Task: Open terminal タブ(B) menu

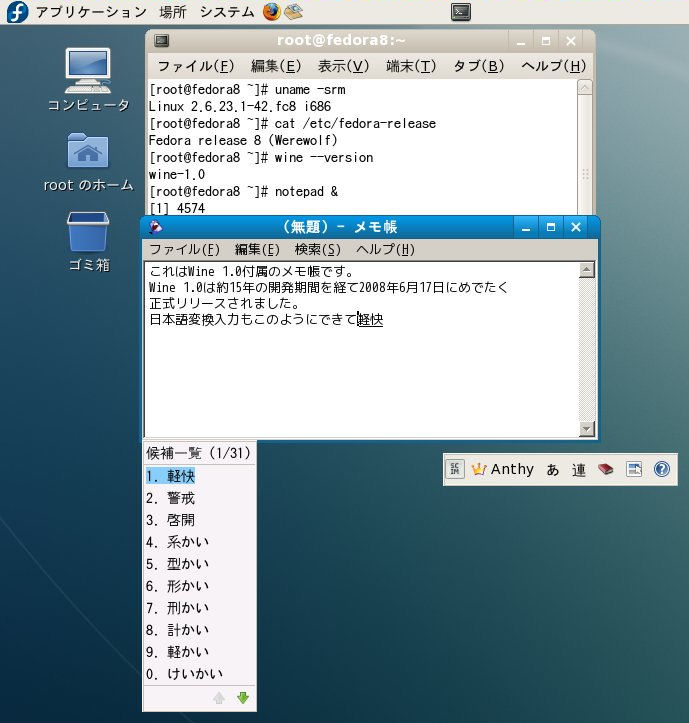Action: point(478,66)
